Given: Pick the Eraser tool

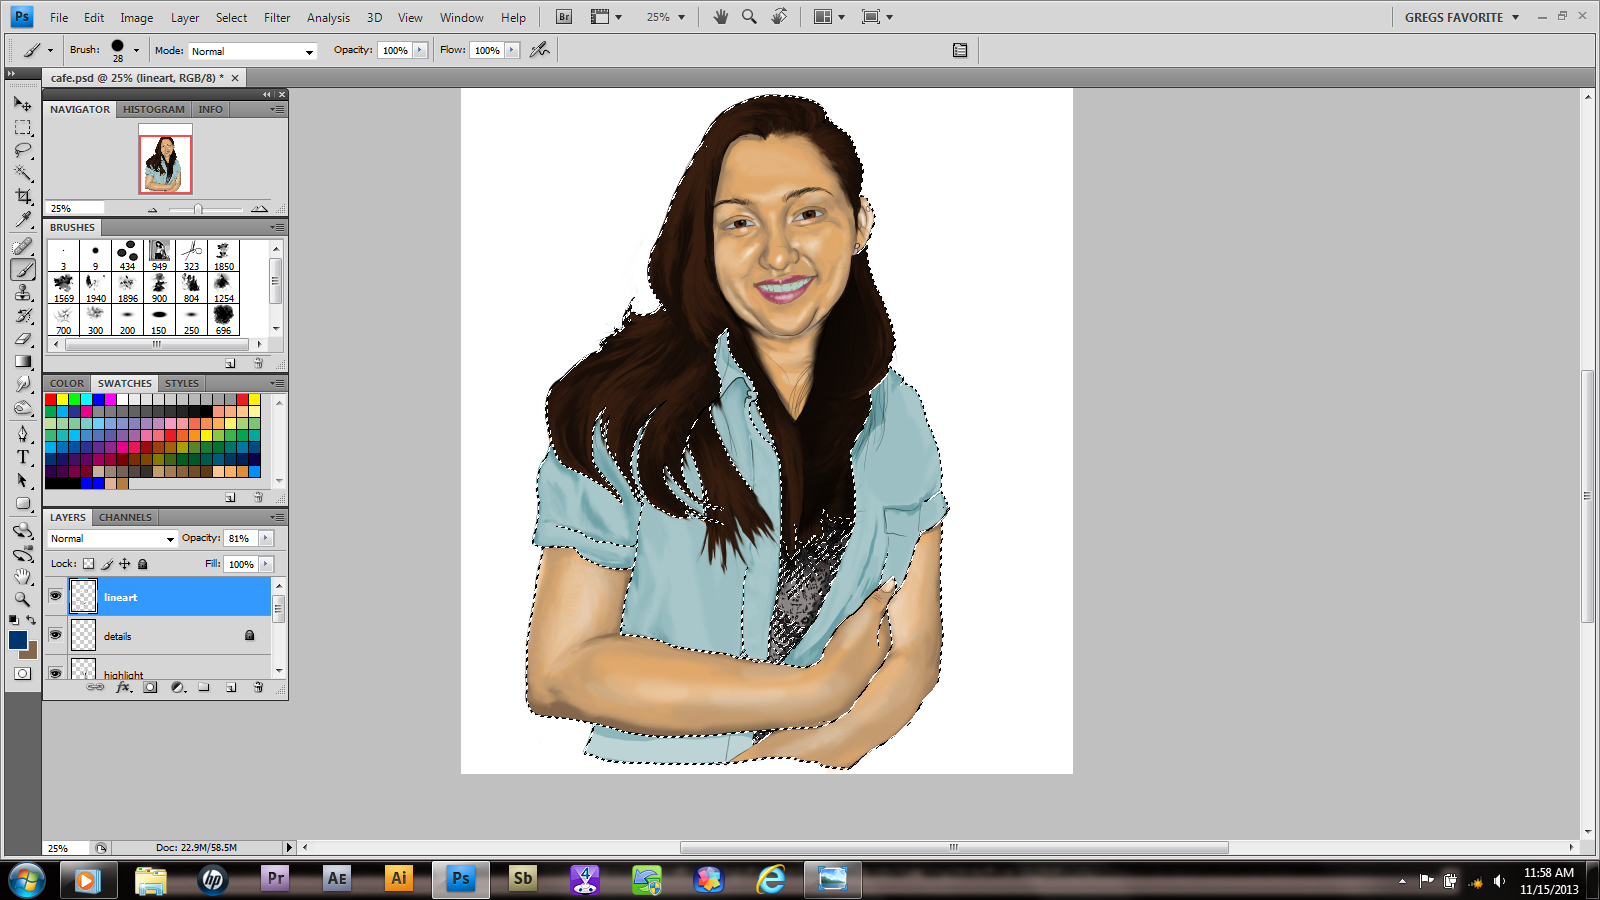Looking at the screenshot, I should (23, 339).
